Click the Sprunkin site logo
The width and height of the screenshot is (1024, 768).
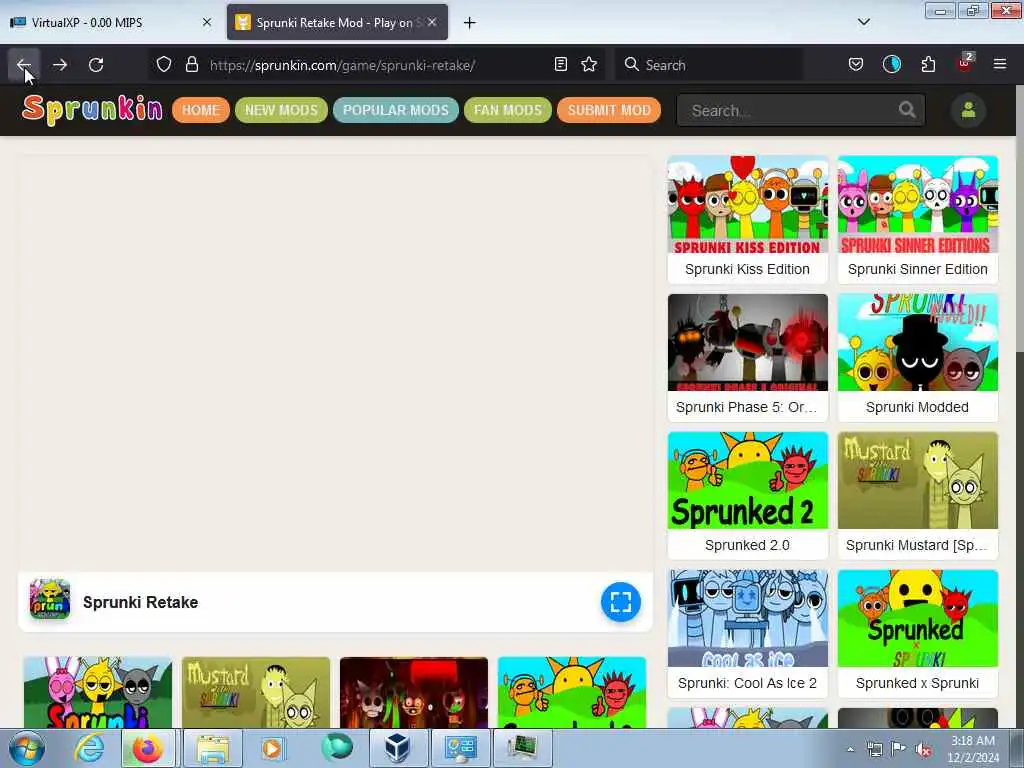click(x=92, y=110)
